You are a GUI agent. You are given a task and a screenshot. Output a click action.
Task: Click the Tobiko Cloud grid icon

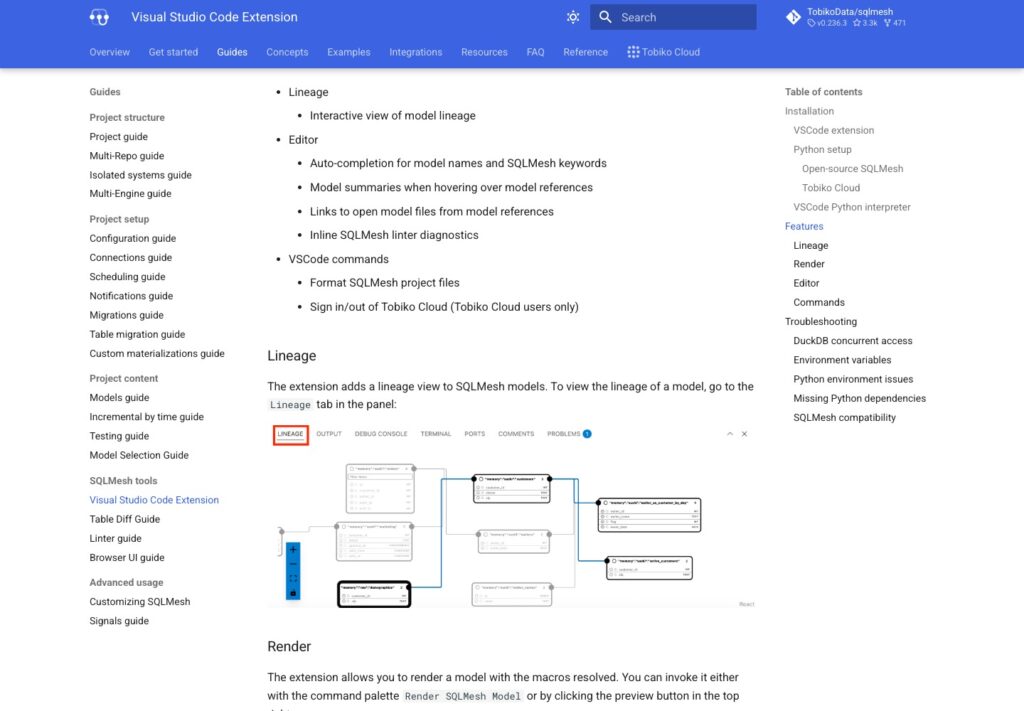click(x=633, y=52)
